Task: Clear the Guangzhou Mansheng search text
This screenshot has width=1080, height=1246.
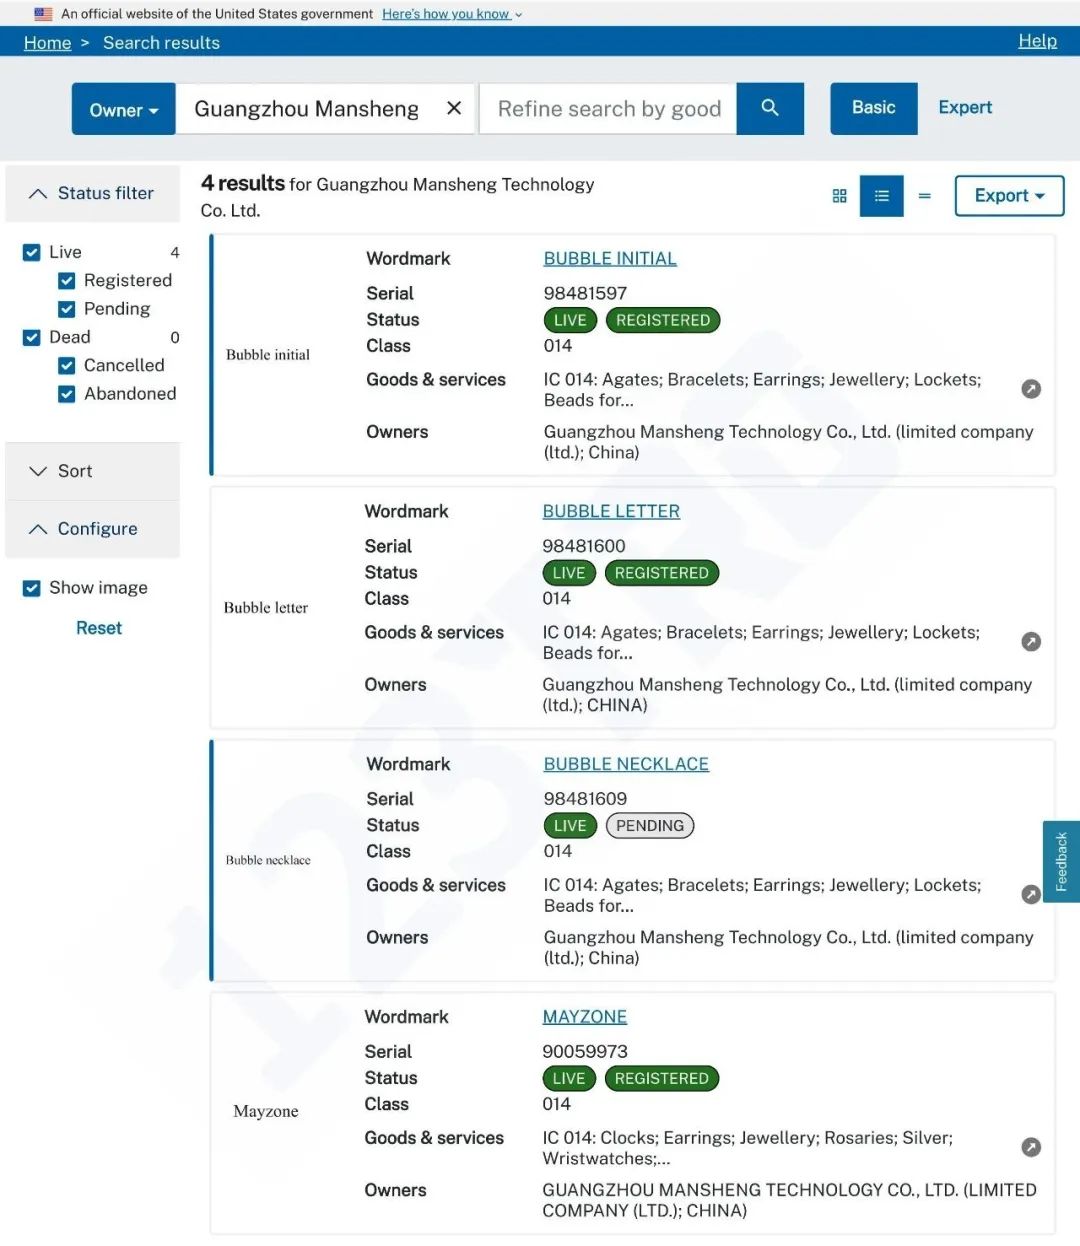Action: (454, 108)
